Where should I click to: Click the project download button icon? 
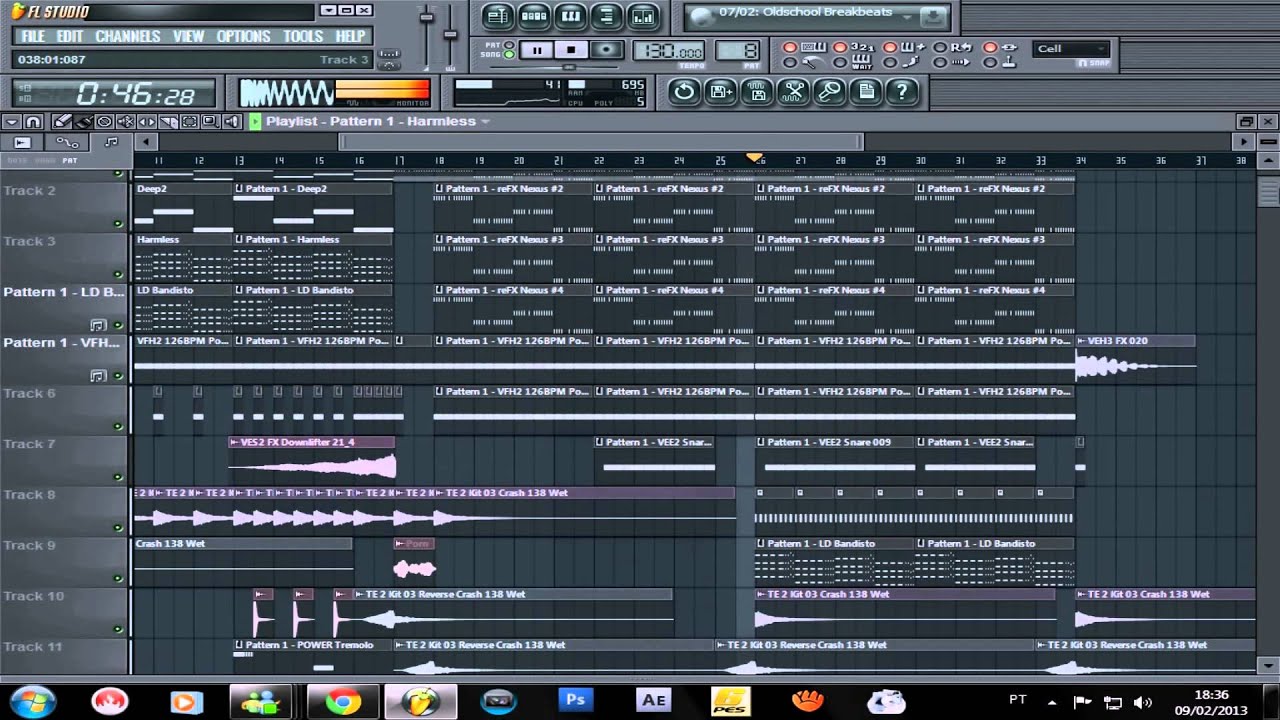click(932, 17)
